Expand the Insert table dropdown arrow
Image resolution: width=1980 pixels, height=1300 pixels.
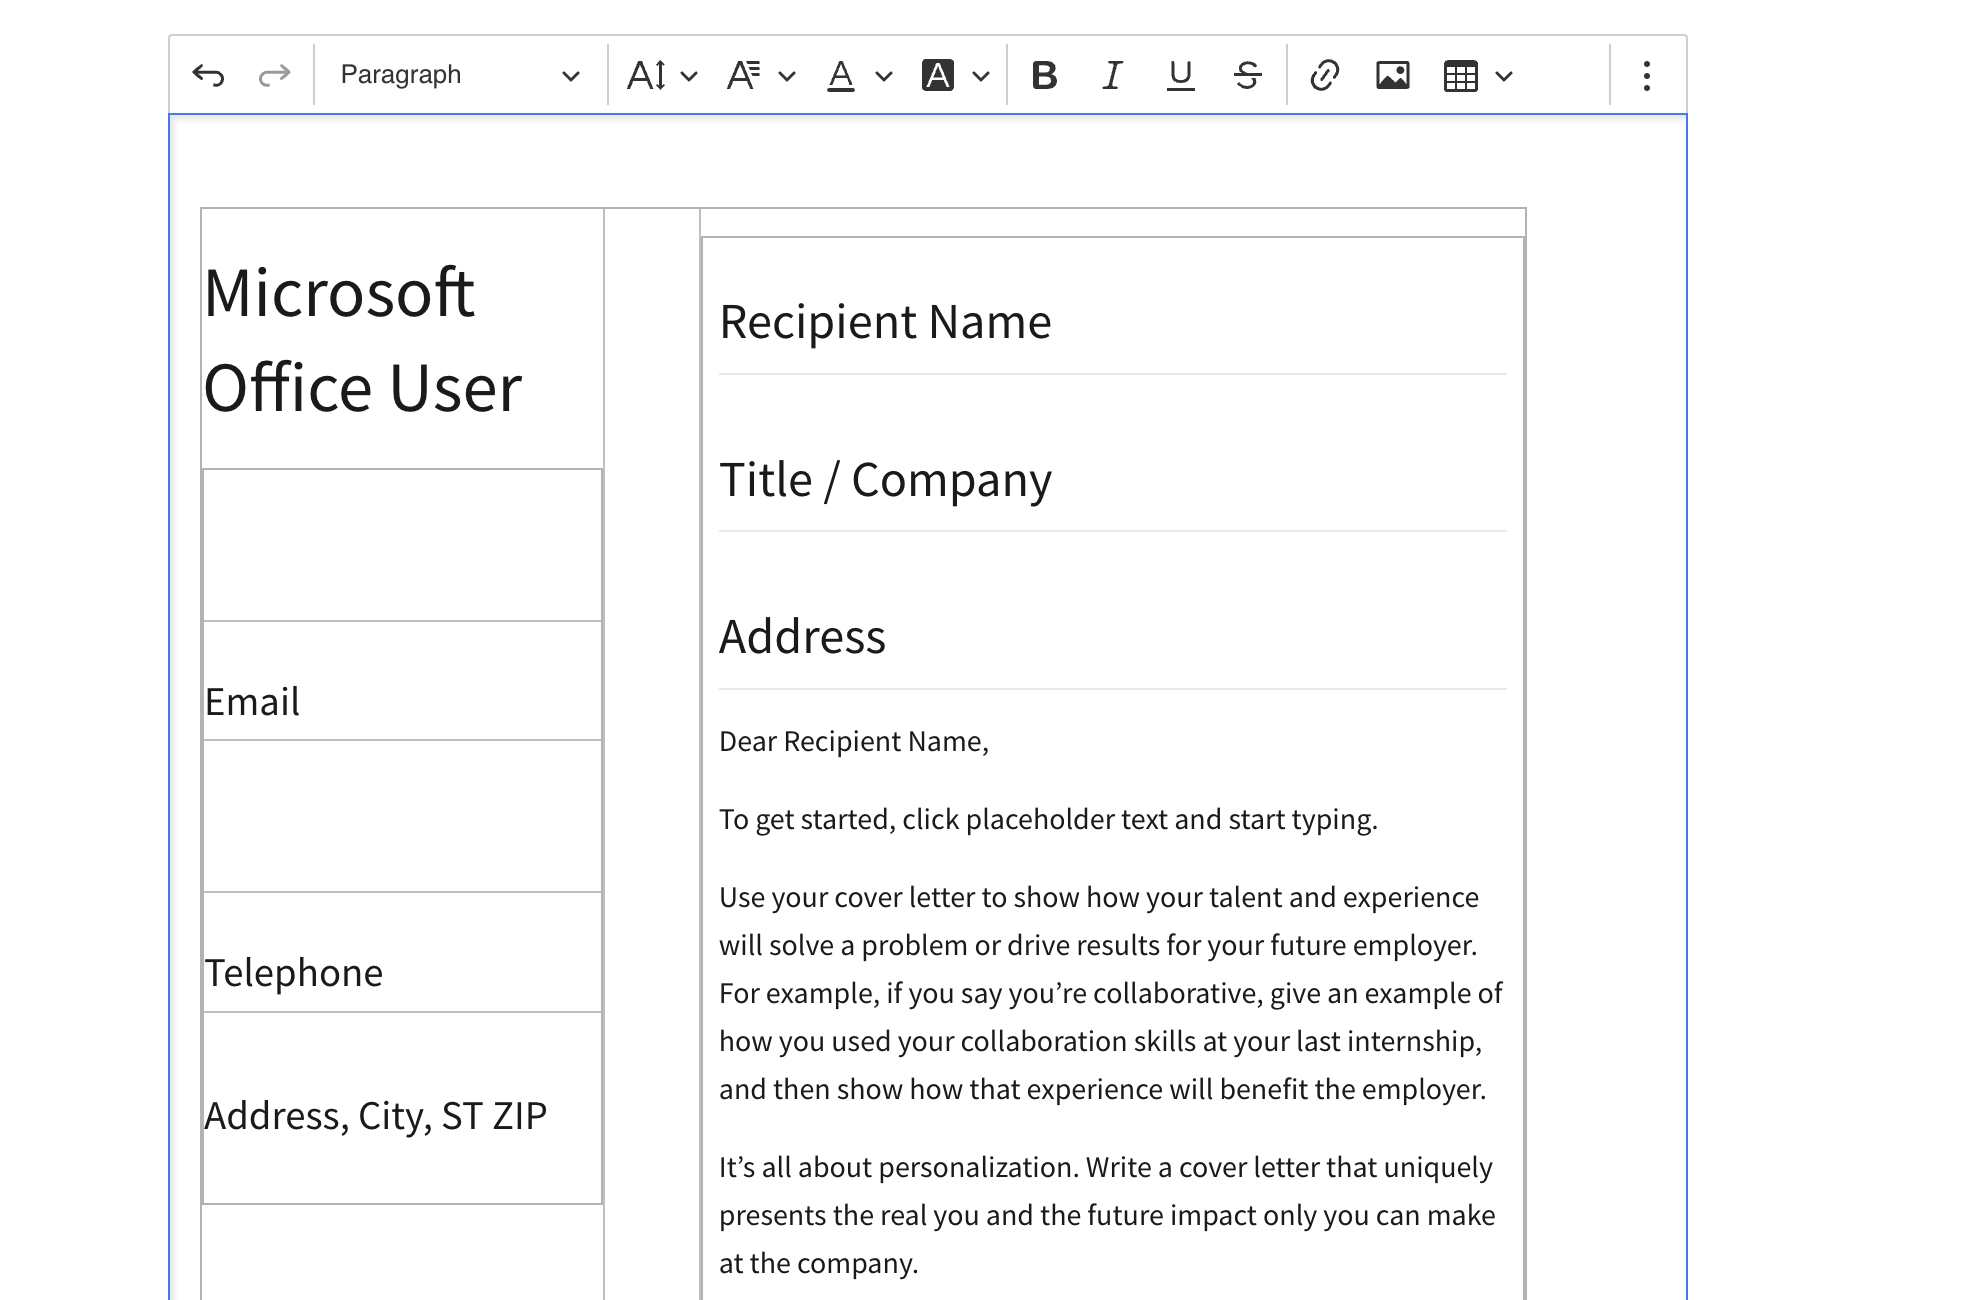click(x=1504, y=75)
